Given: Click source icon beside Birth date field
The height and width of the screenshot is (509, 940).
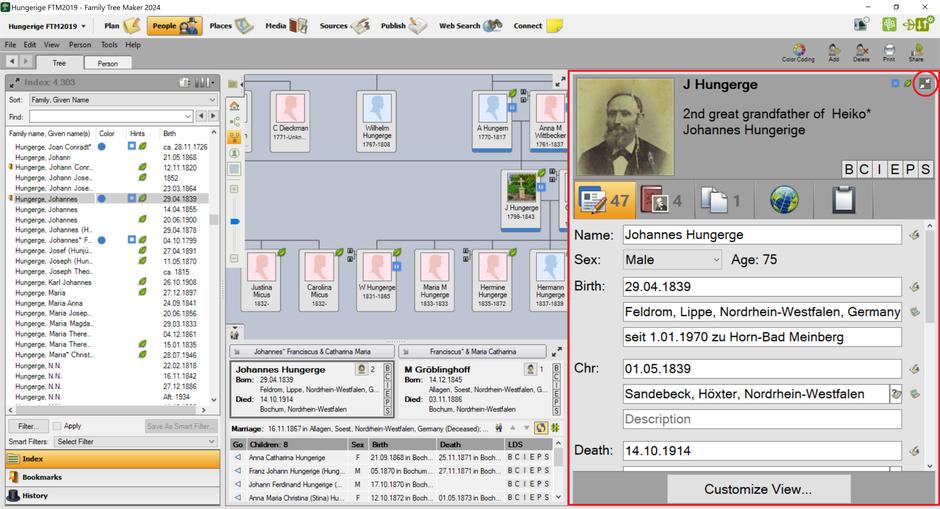Looking at the screenshot, I should pyautogui.click(x=914, y=287).
